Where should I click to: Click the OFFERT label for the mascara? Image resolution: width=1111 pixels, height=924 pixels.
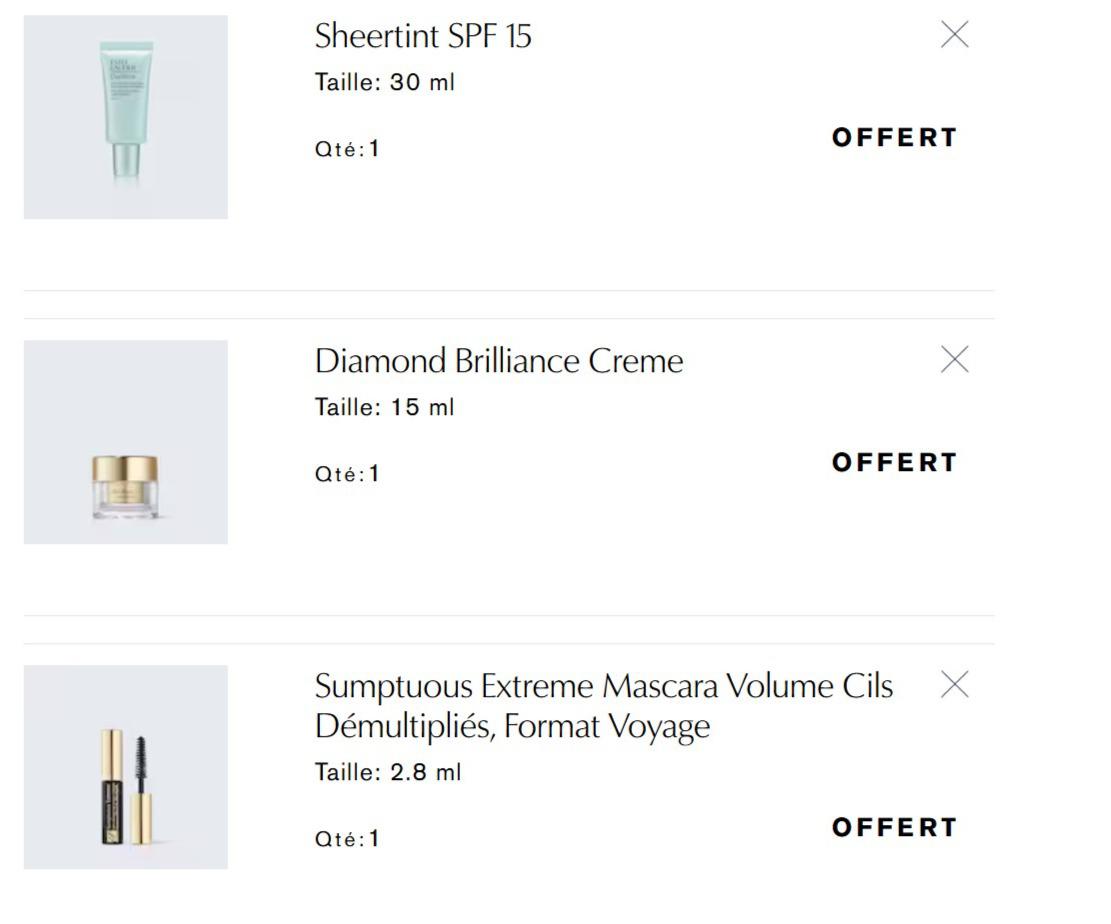[894, 828]
